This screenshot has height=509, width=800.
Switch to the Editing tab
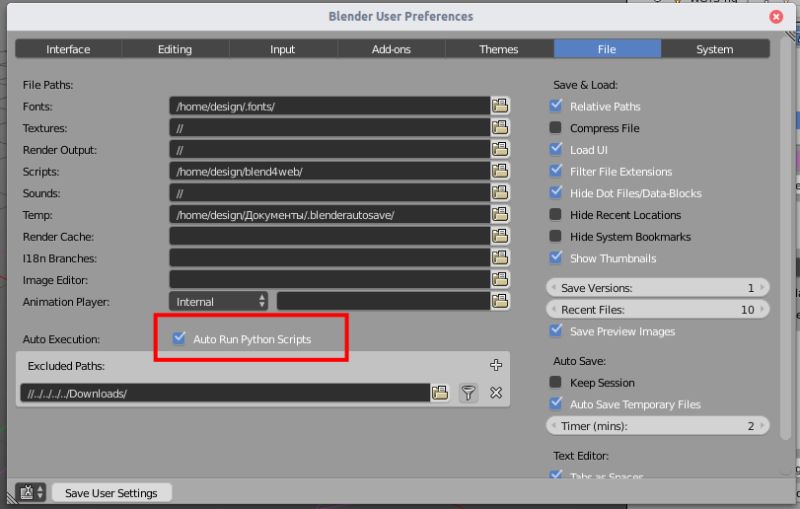click(175, 49)
